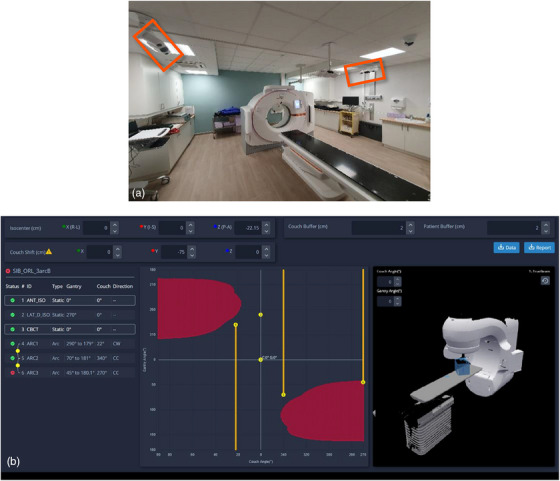
Task: Focus the Patient Buffer input field
Action: [x=514, y=228]
